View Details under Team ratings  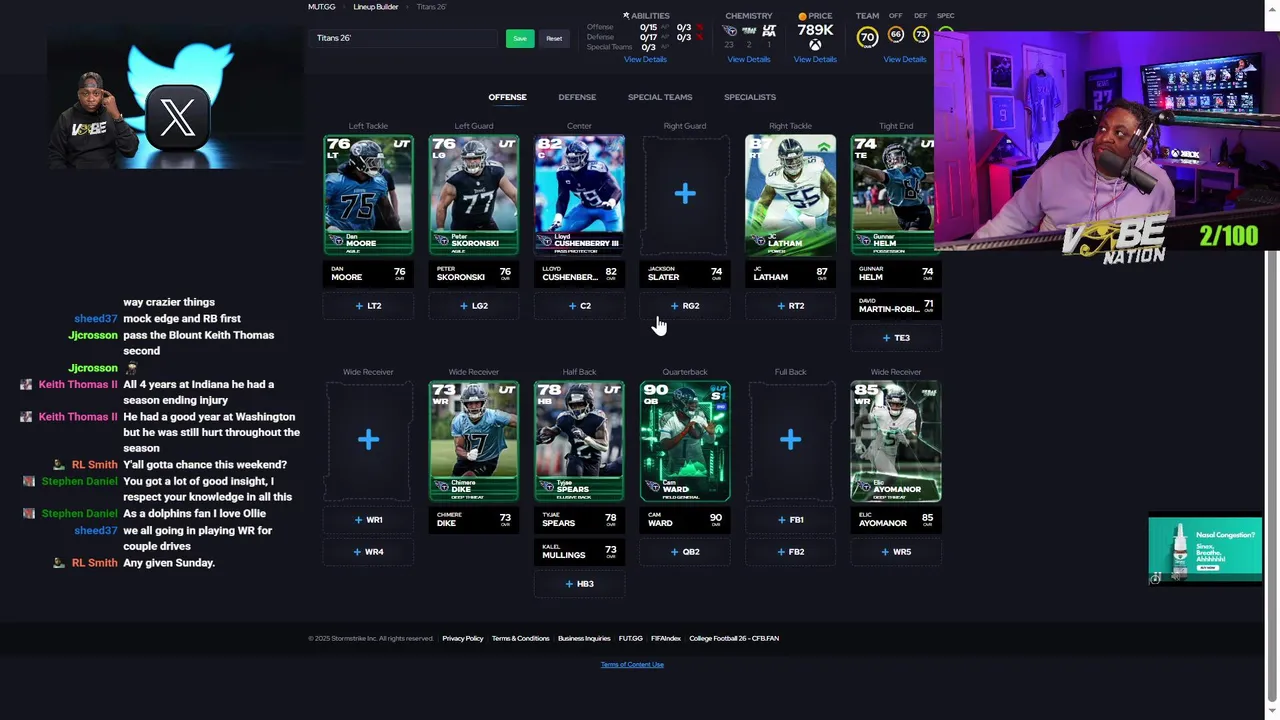(905, 59)
